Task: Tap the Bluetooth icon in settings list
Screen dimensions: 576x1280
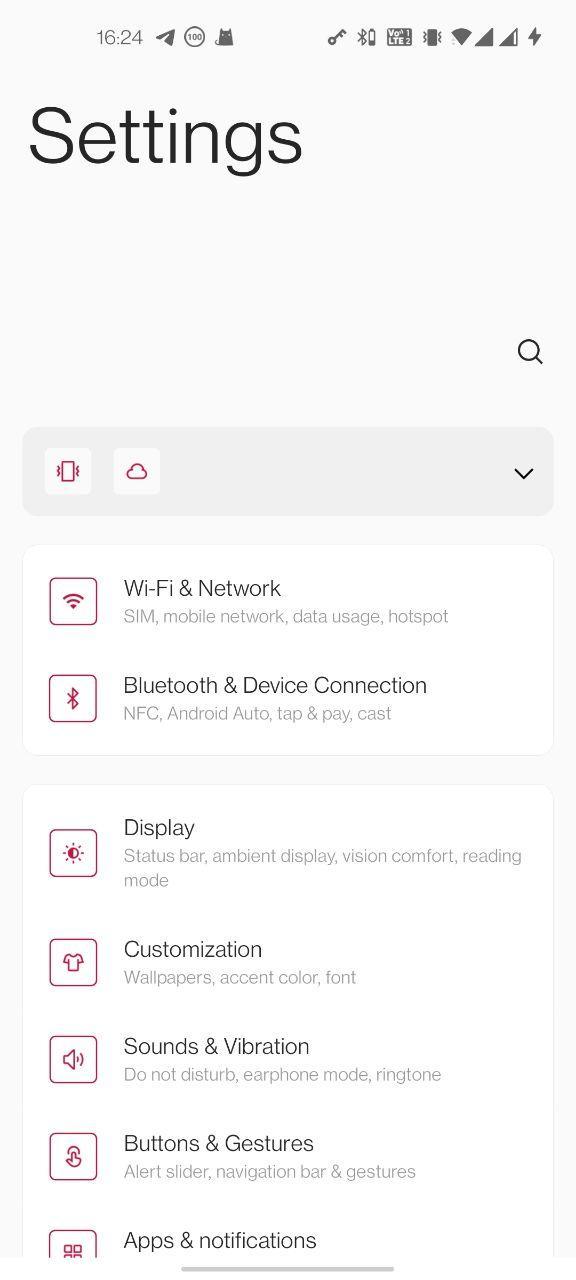Action: click(x=73, y=698)
